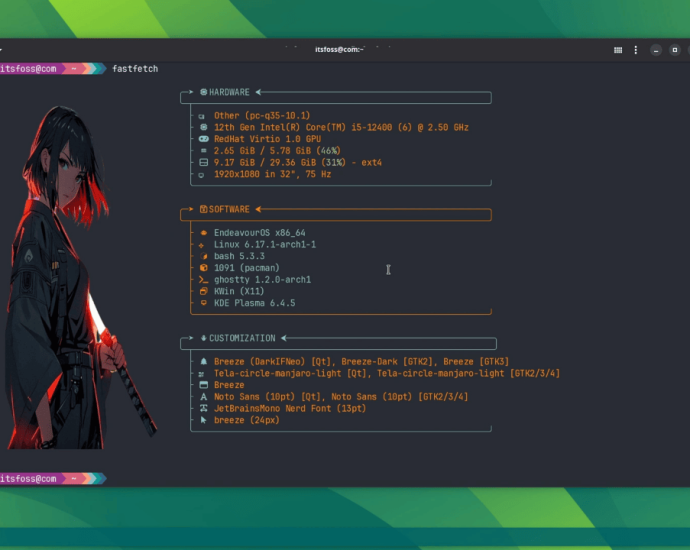690x550 pixels.
Task: Click 1091 (pacman) text
Action: click(x=246, y=268)
